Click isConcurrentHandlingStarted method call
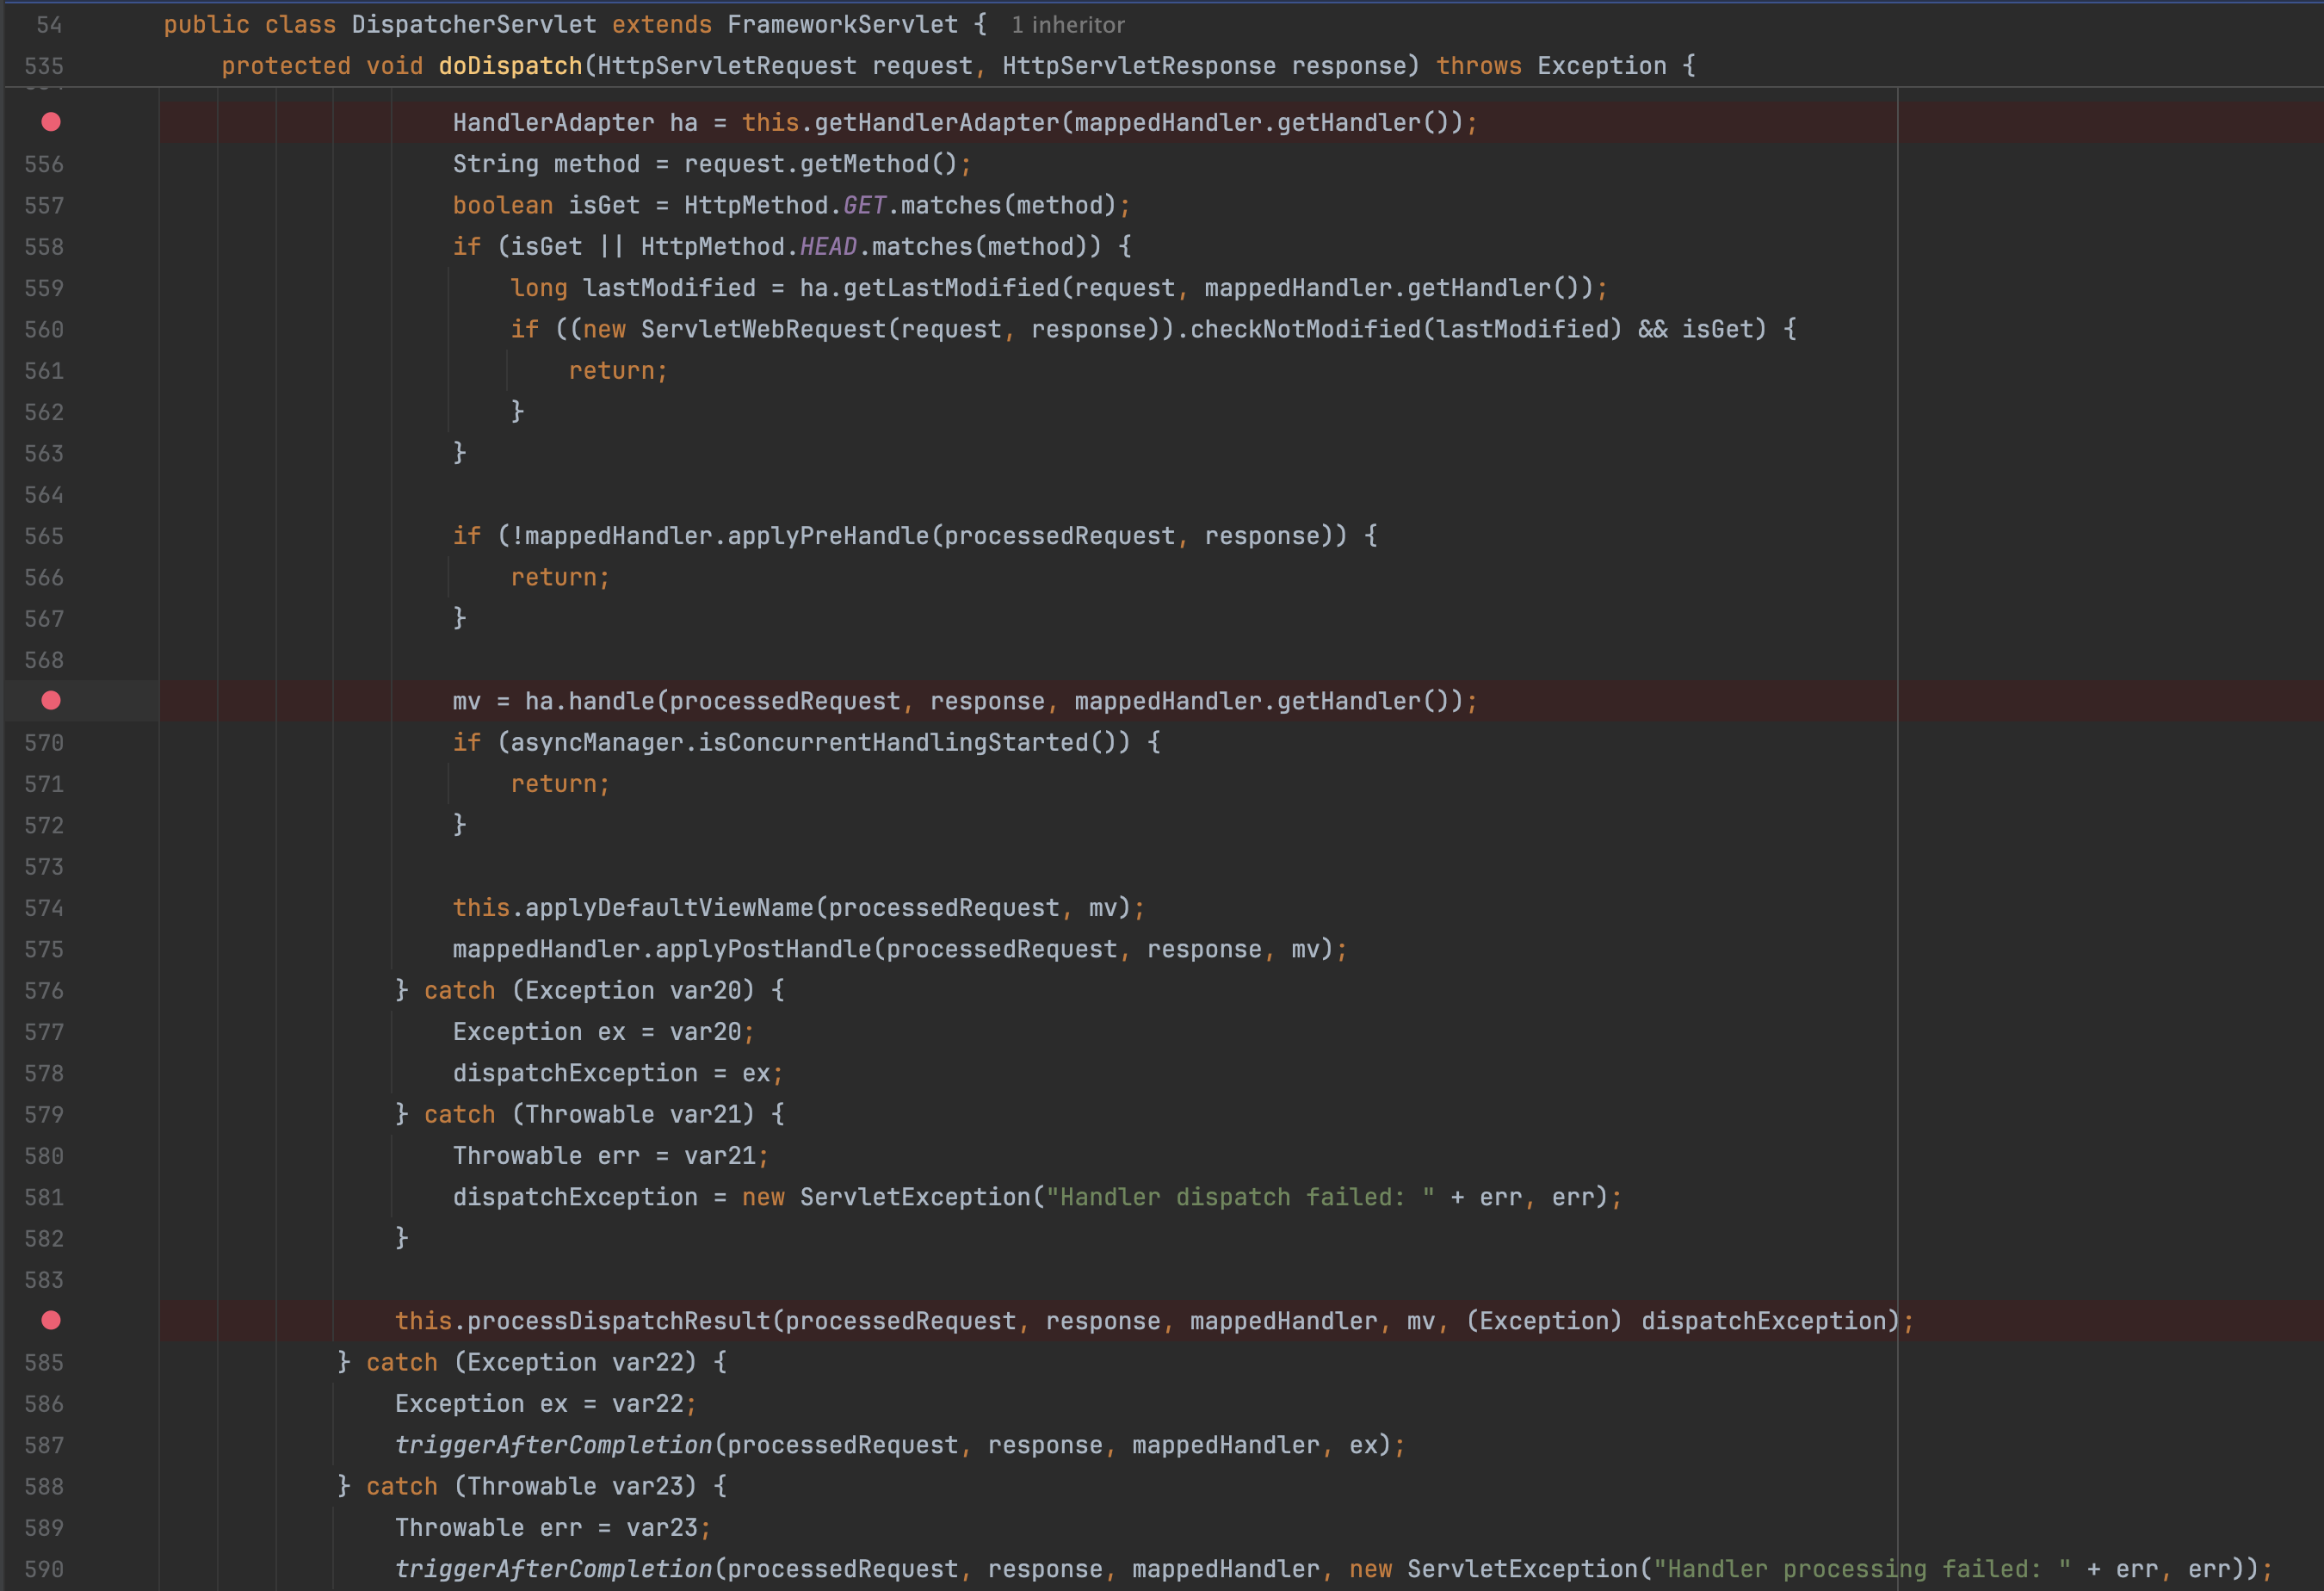Image resolution: width=2324 pixels, height=1591 pixels. pyautogui.click(x=893, y=742)
